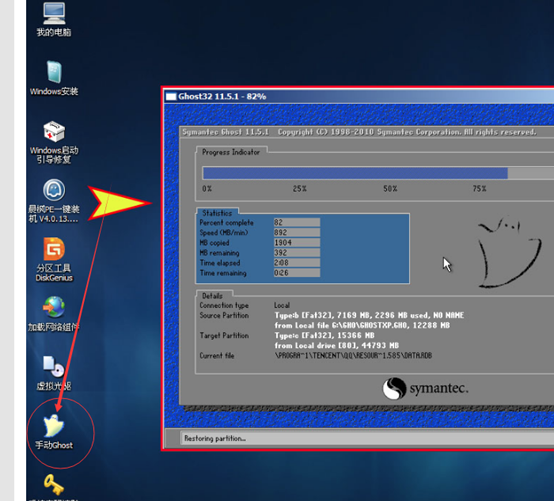Click the Time elapsed value 2:08
Image resolution: width=554 pixels, height=501 pixels.
click(297, 263)
